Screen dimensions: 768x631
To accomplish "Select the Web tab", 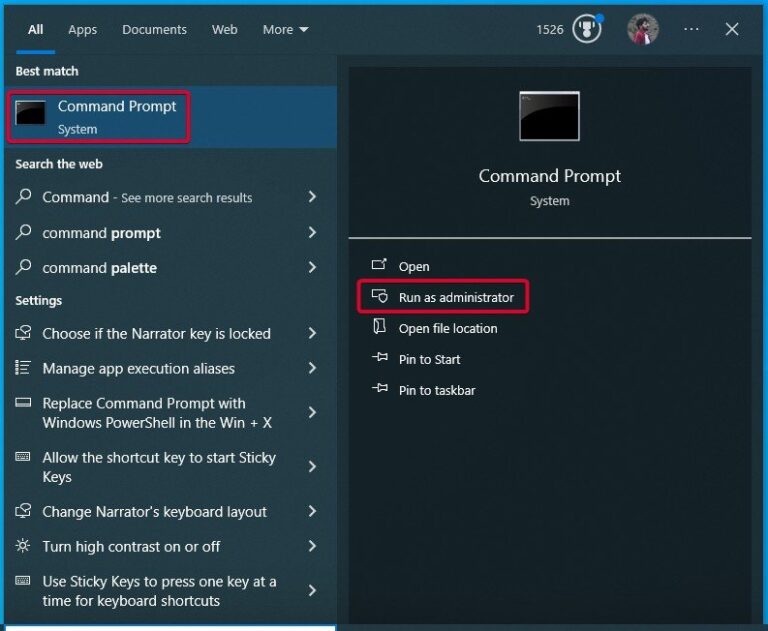I will pos(224,30).
